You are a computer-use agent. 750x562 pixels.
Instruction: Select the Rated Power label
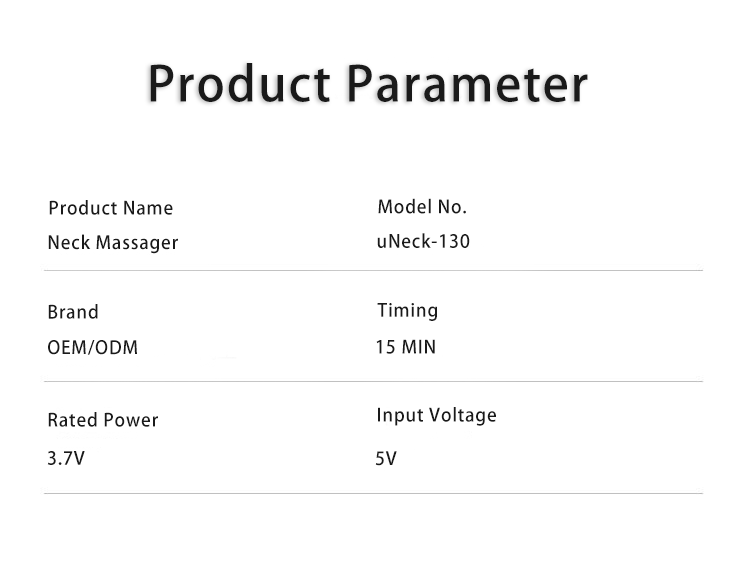coord(103,420)
